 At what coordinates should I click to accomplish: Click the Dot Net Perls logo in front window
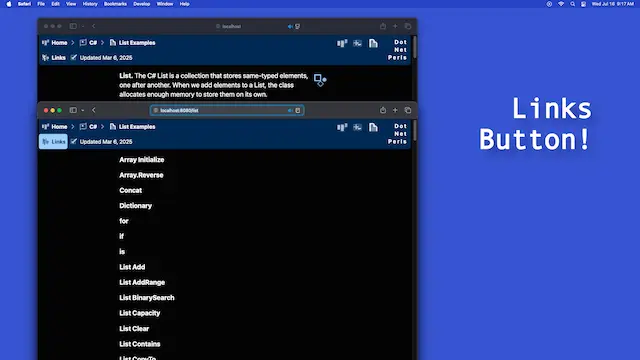point(398,134)
